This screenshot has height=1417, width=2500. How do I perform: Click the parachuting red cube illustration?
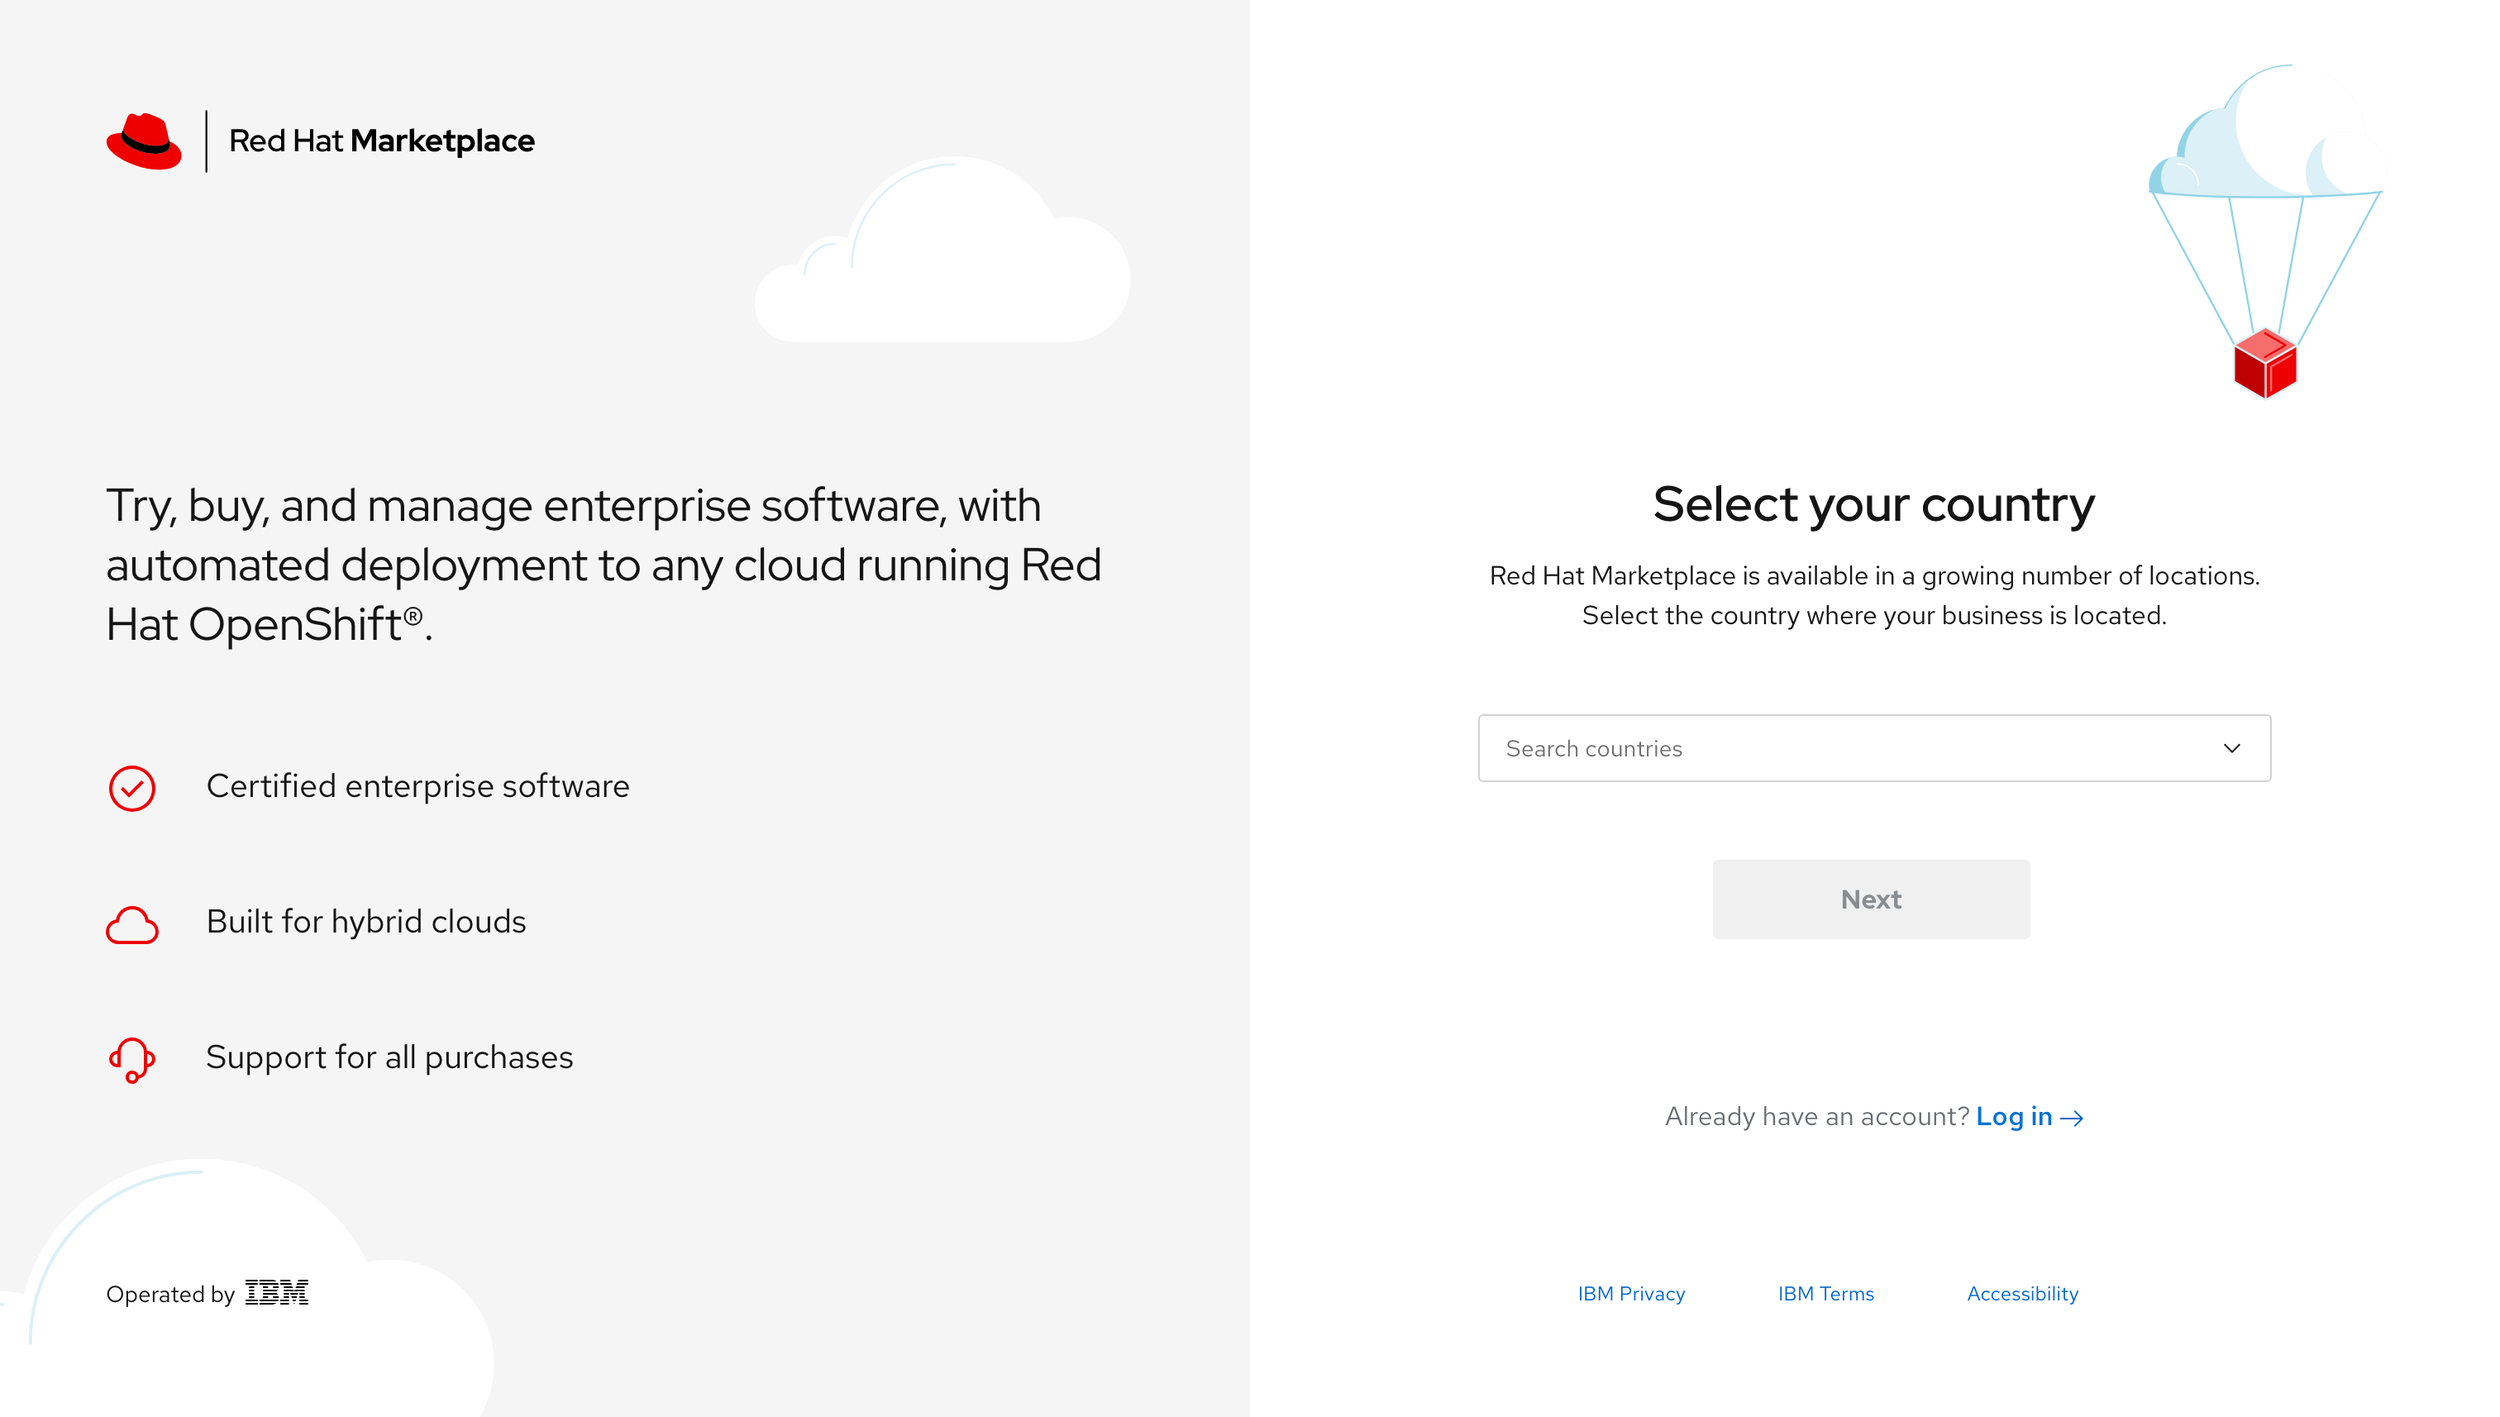pyautogui.click(x=2265, y=364)
